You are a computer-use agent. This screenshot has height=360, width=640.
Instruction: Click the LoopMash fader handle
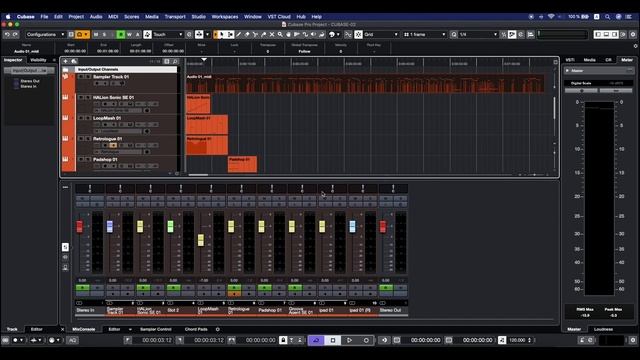click(x=200, y=240)
